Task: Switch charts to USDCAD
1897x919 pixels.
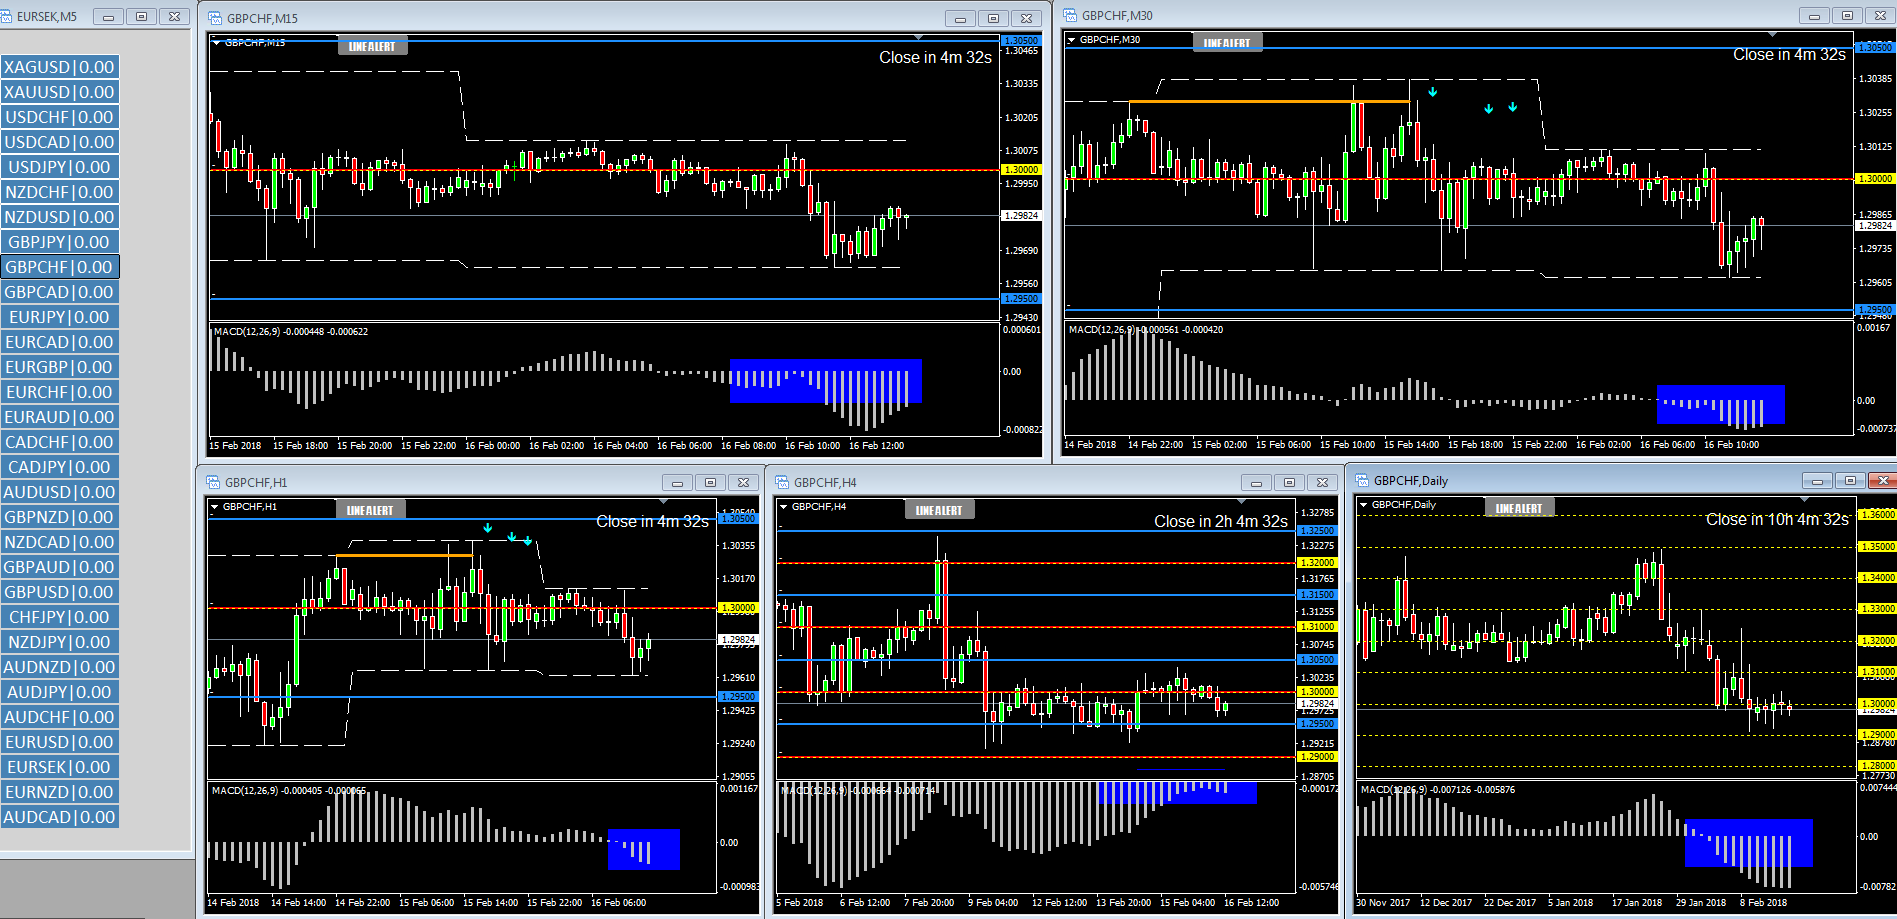Action: [60, 142]
